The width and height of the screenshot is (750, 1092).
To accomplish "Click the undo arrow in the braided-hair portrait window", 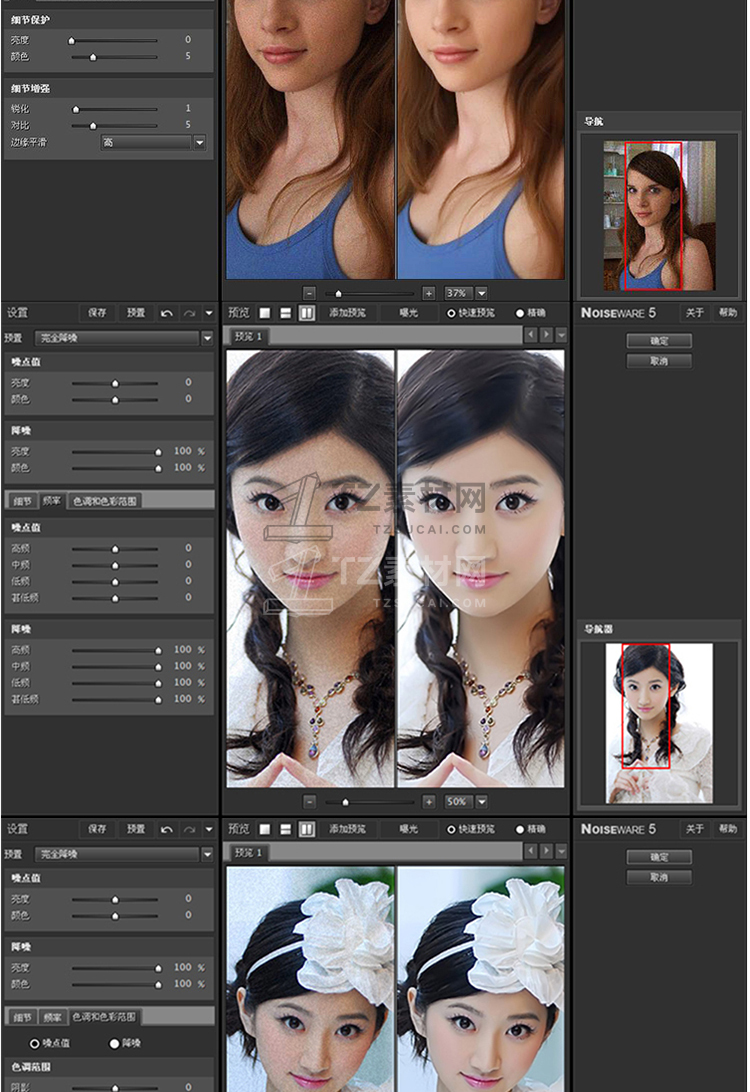I will (166, 313).
